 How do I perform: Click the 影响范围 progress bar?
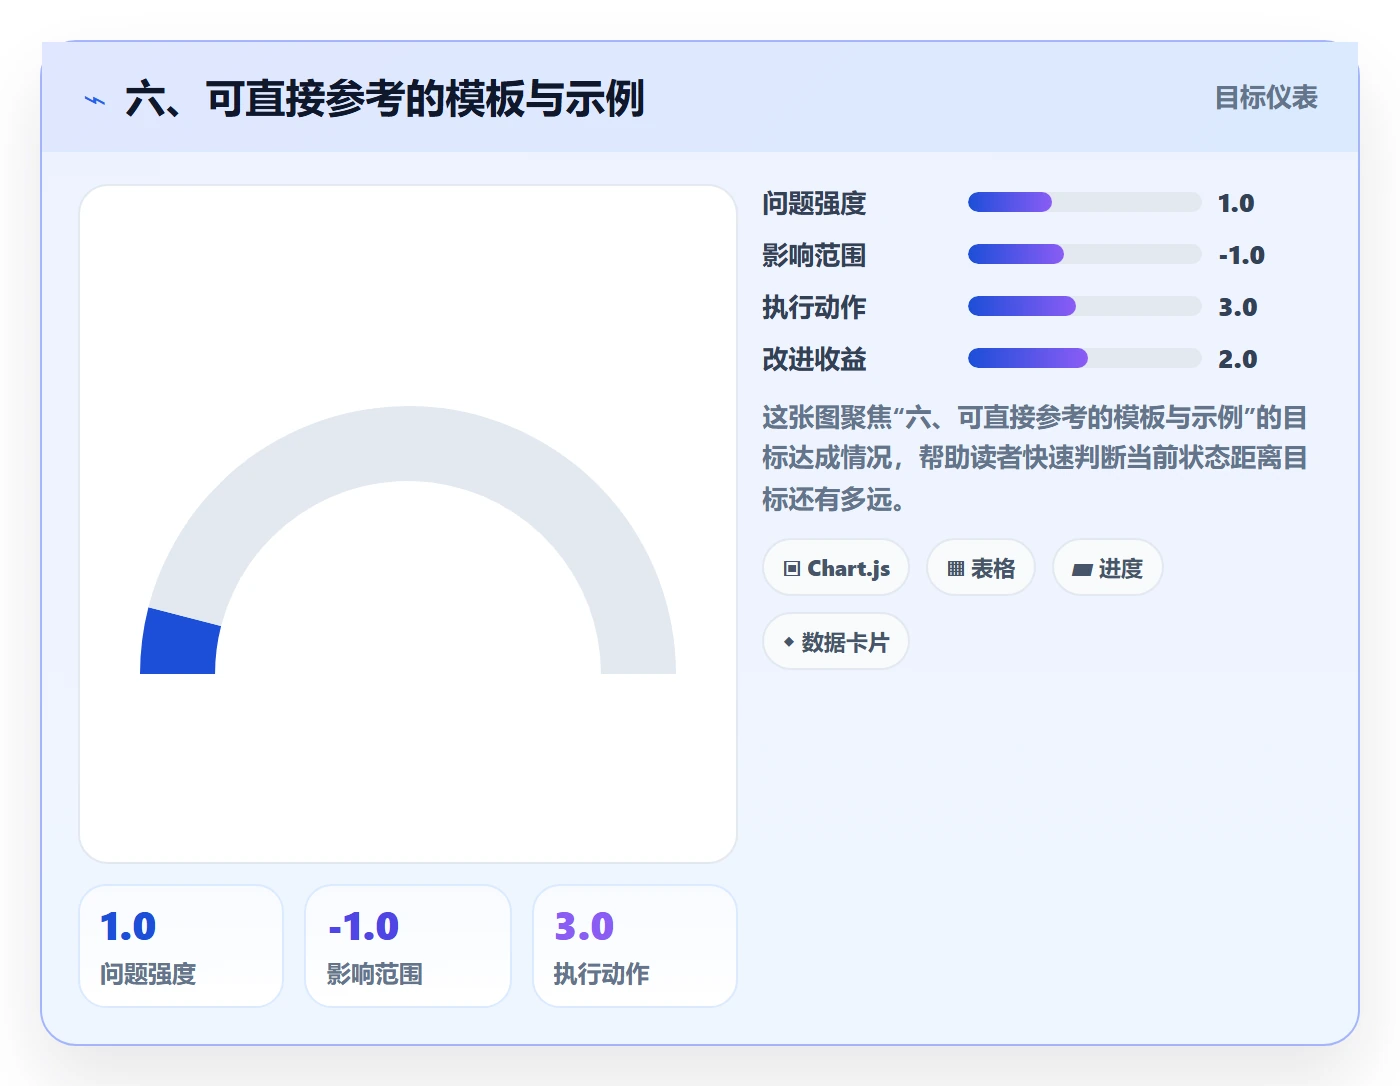[1084, 254]
